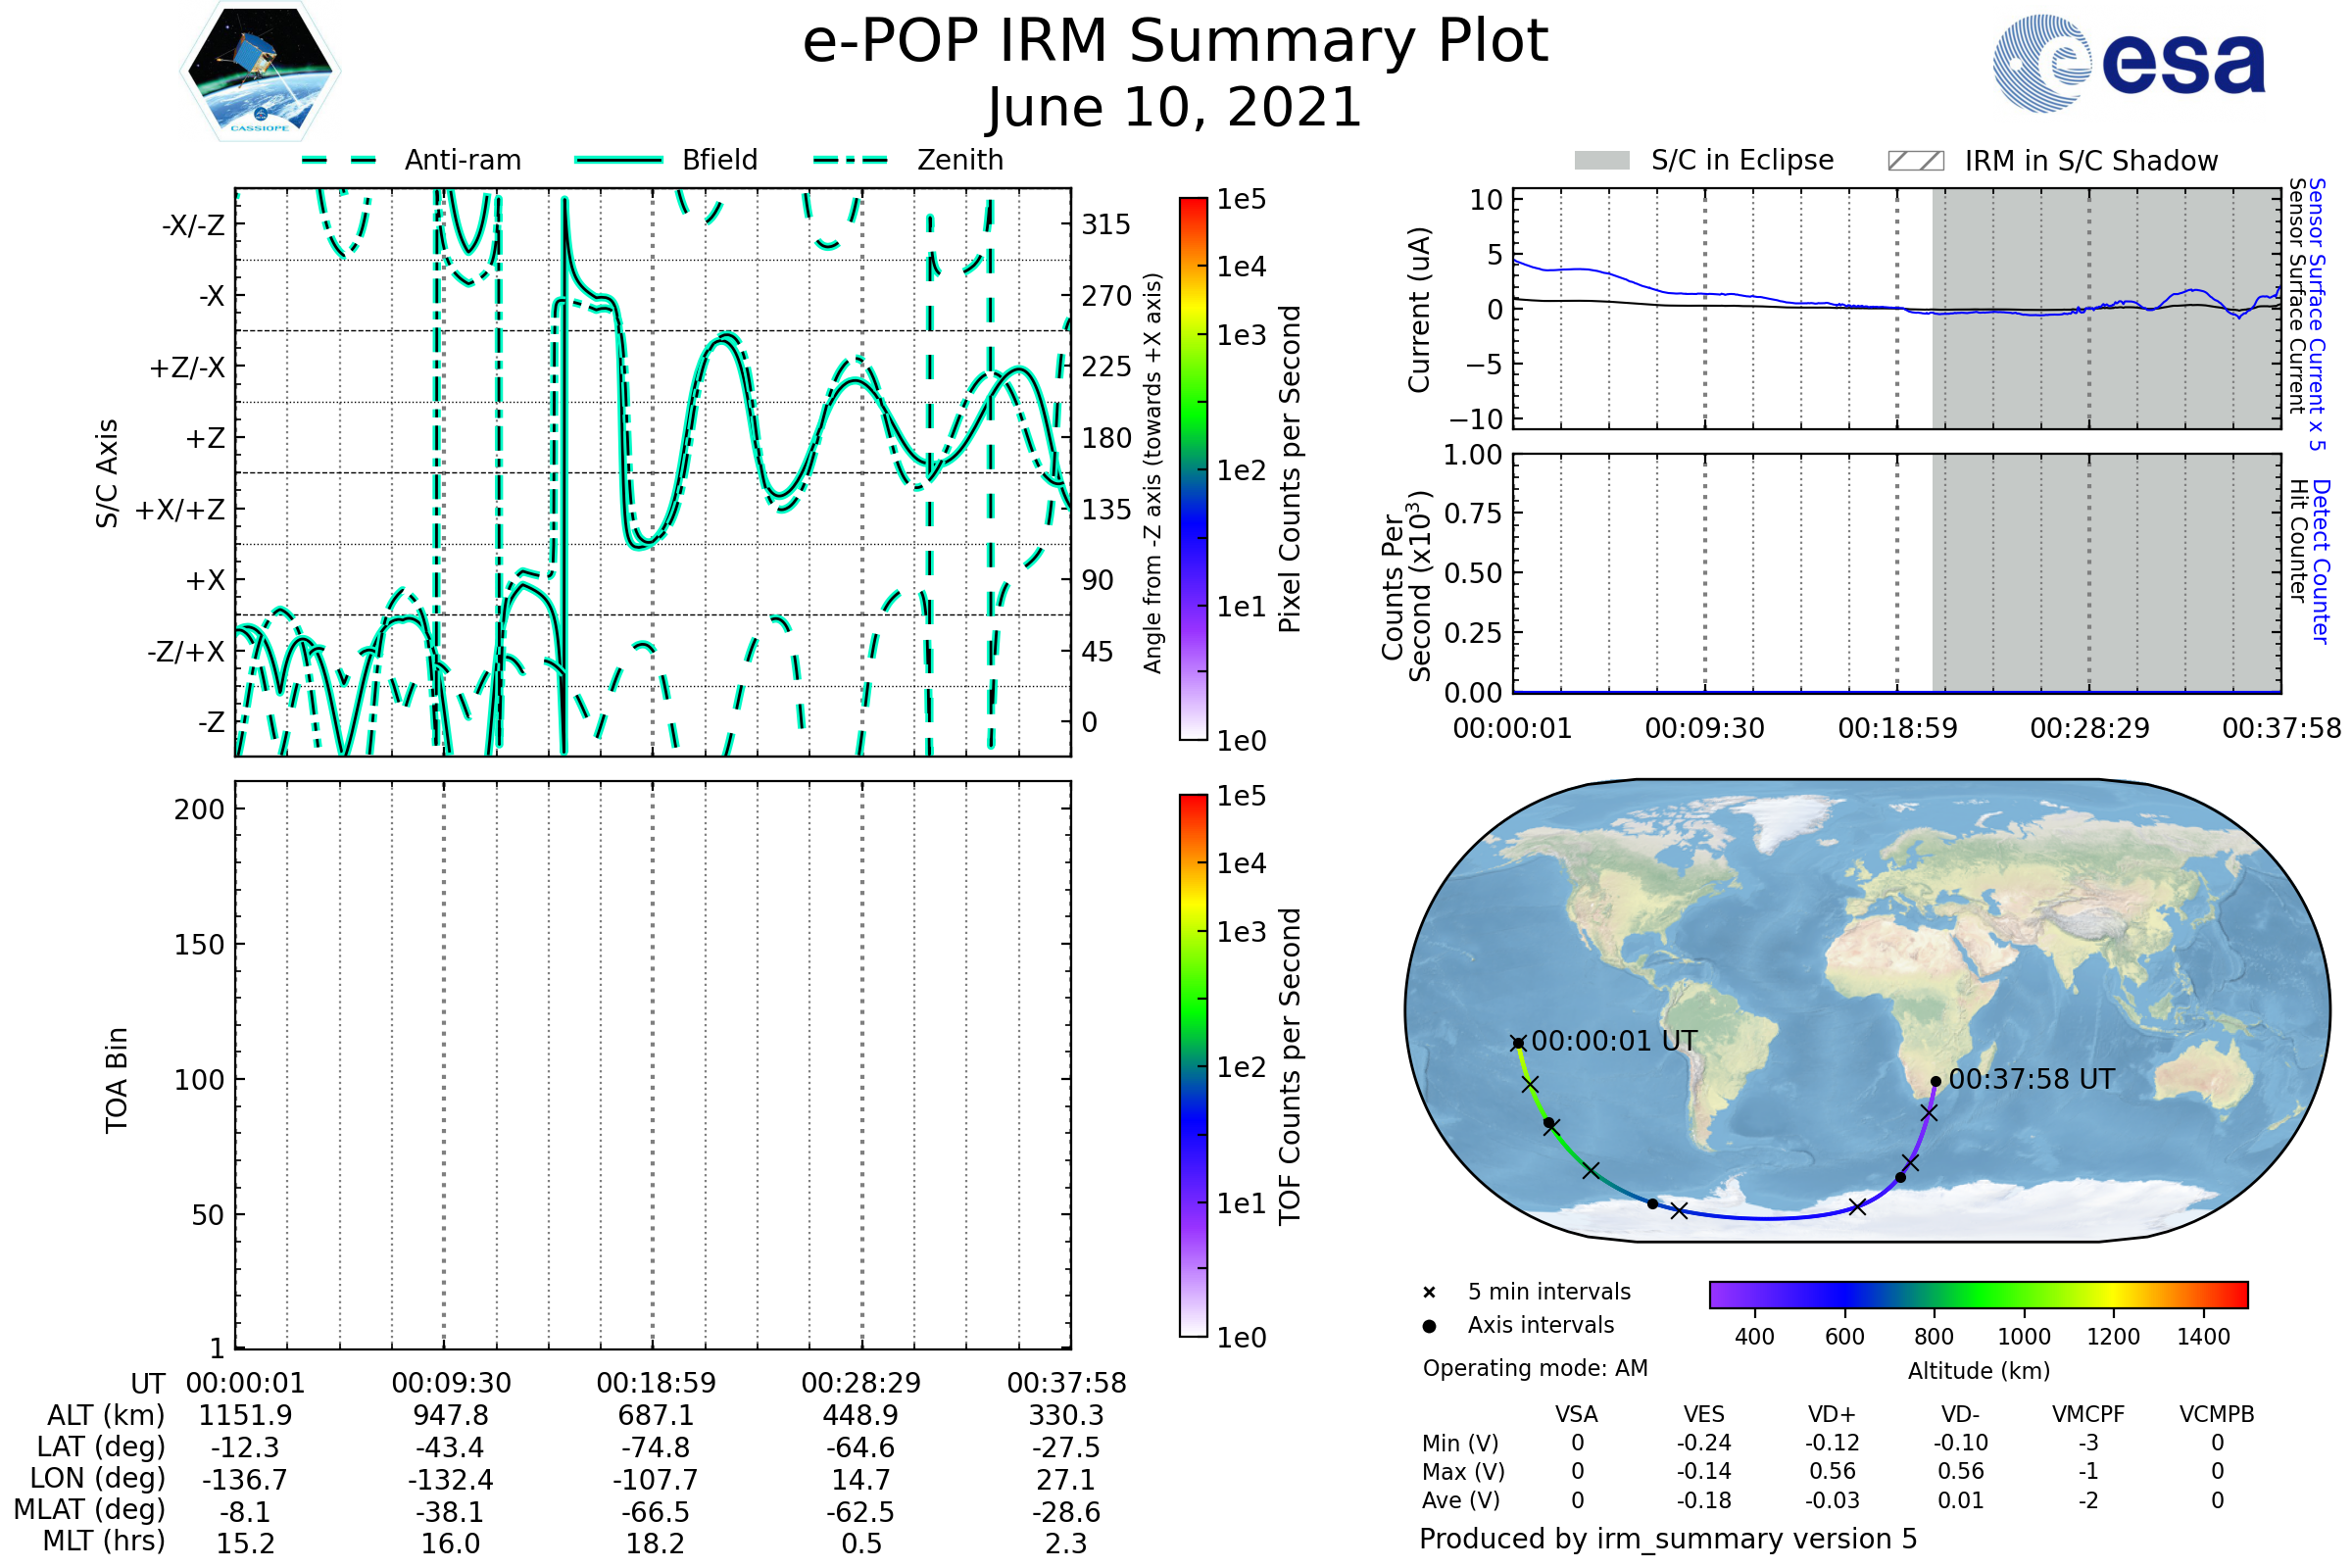Click the VMCPF voltage column header
The width and height of the screenshot is (2352, 1568).
[2088, 1414]
